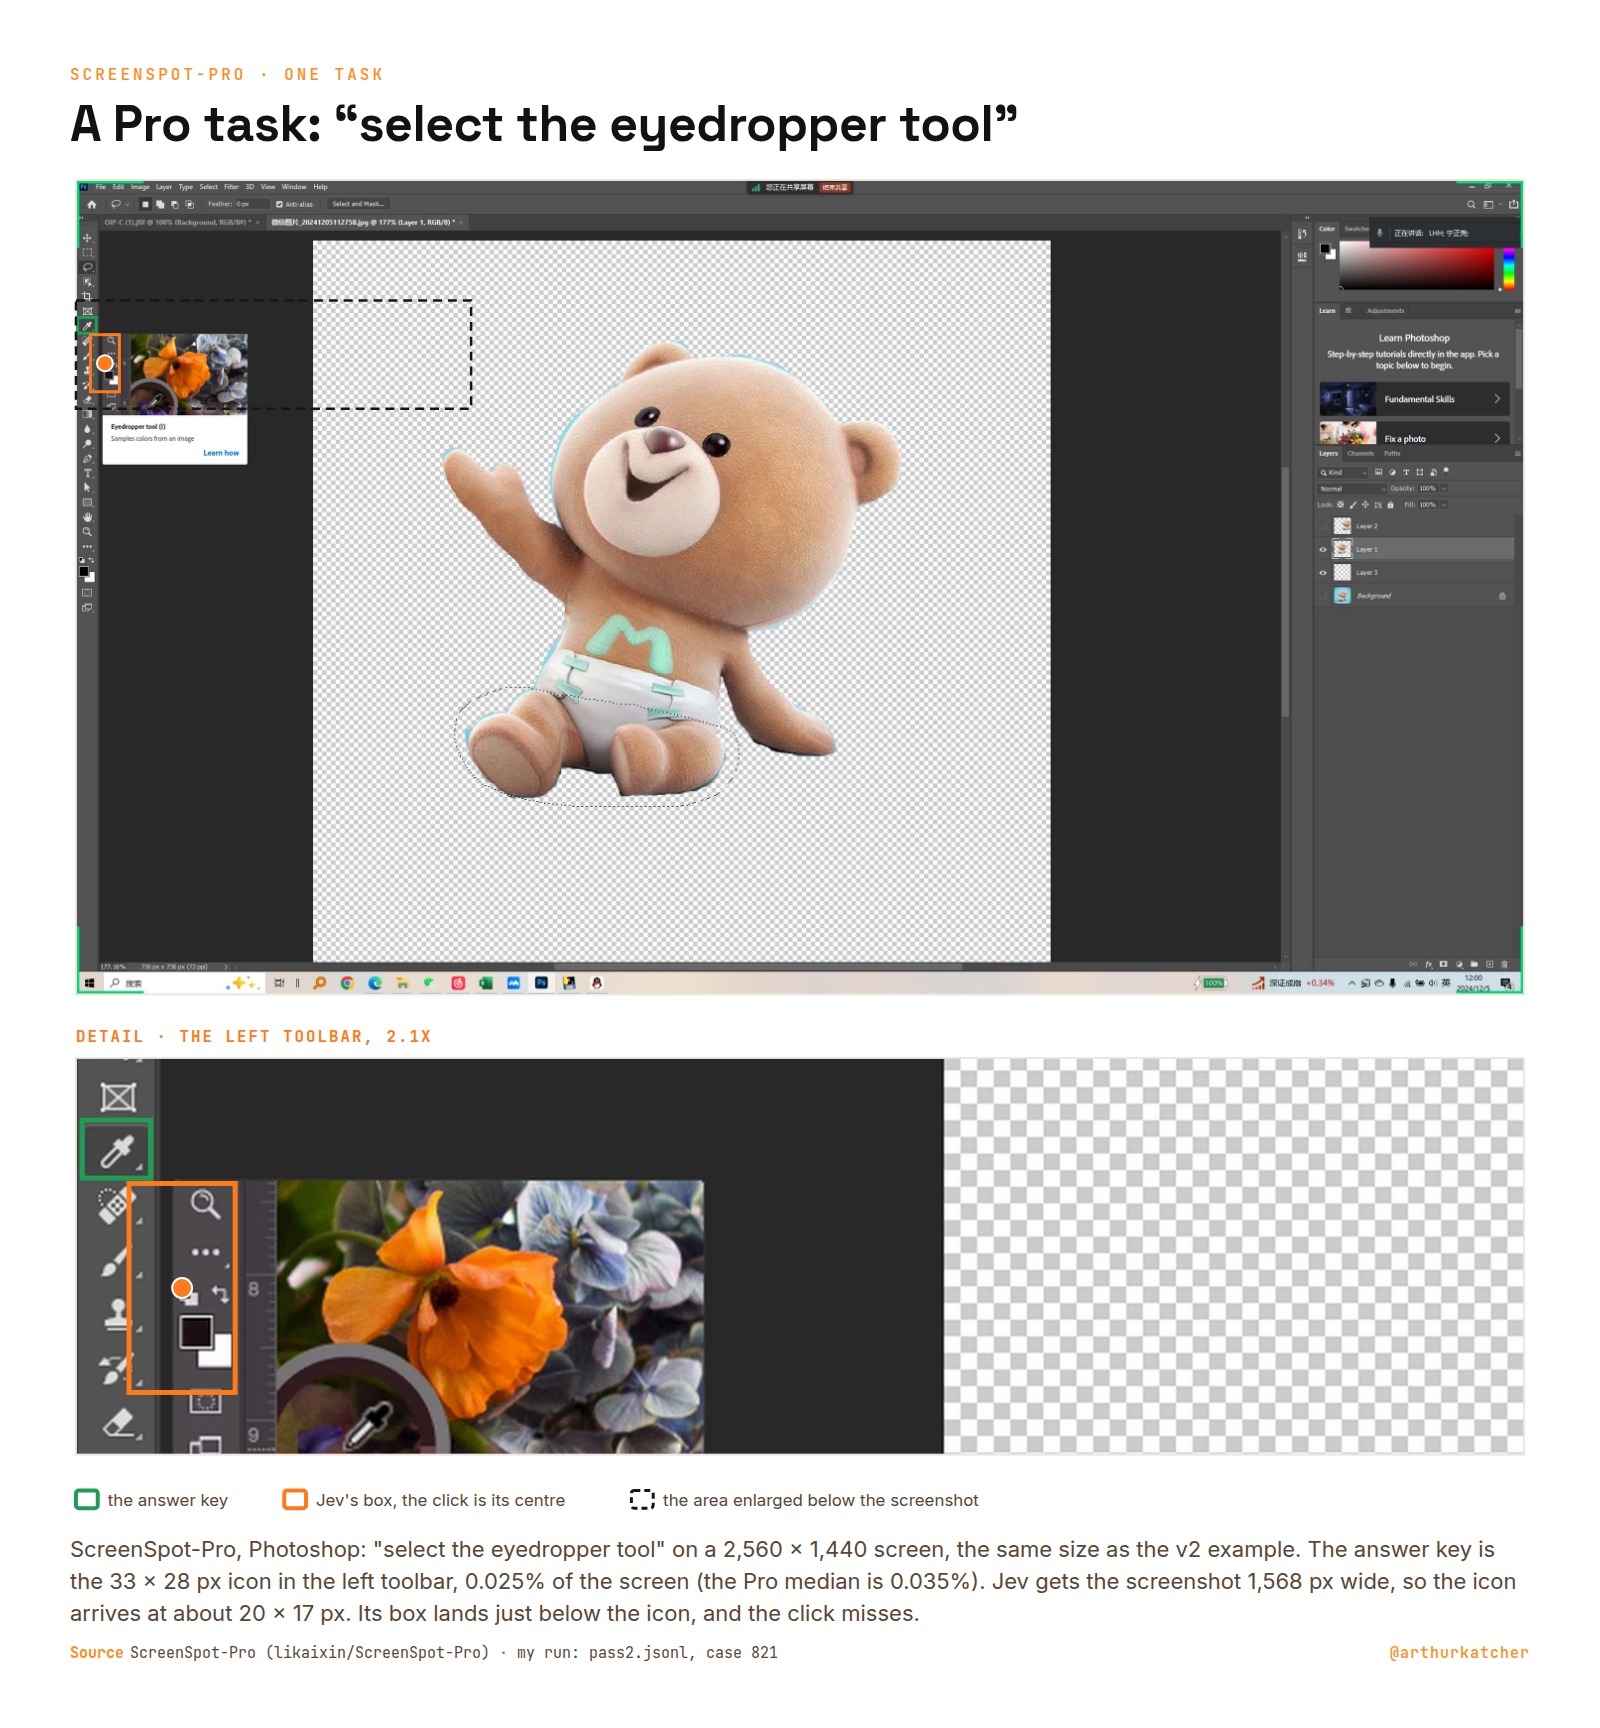1600x1728 pixels.
Task: Open the Opacity slider dropdown arrow
Action: 1444,489
